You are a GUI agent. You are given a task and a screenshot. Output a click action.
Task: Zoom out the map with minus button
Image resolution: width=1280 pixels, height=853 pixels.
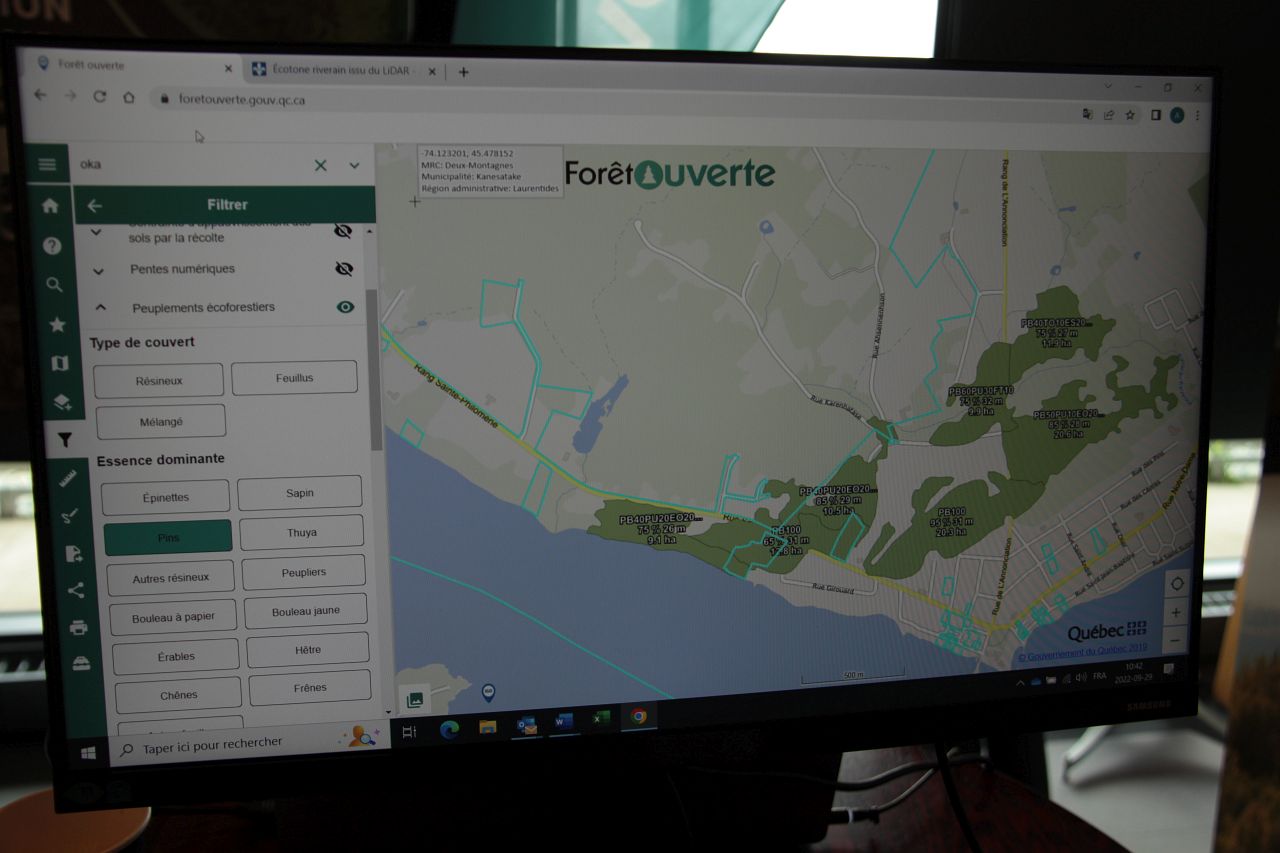point(1176,639)
